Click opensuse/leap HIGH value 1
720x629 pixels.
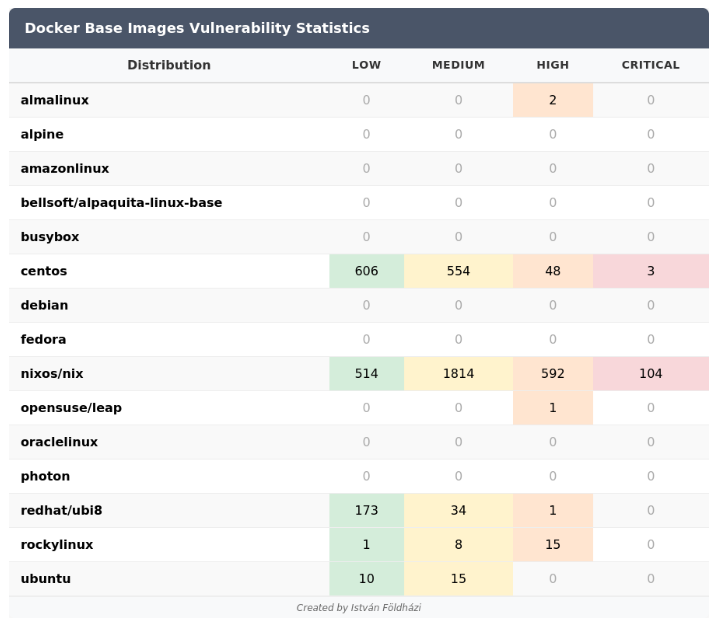553,408
